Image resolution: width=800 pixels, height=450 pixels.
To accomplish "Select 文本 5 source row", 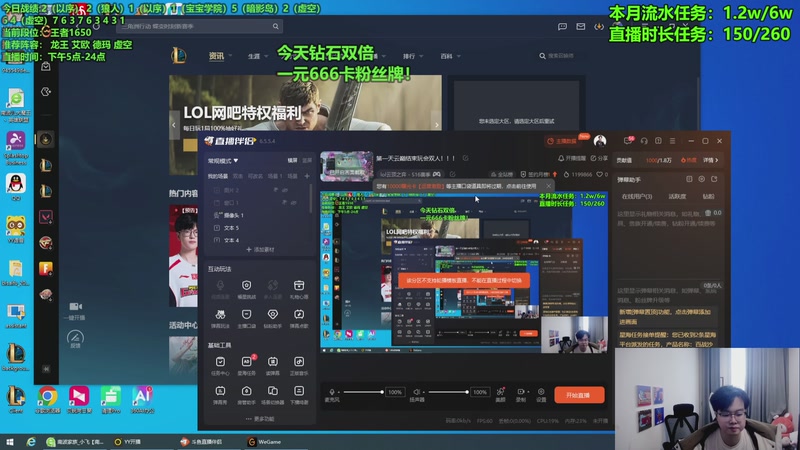I will click(x=260, y=228).
